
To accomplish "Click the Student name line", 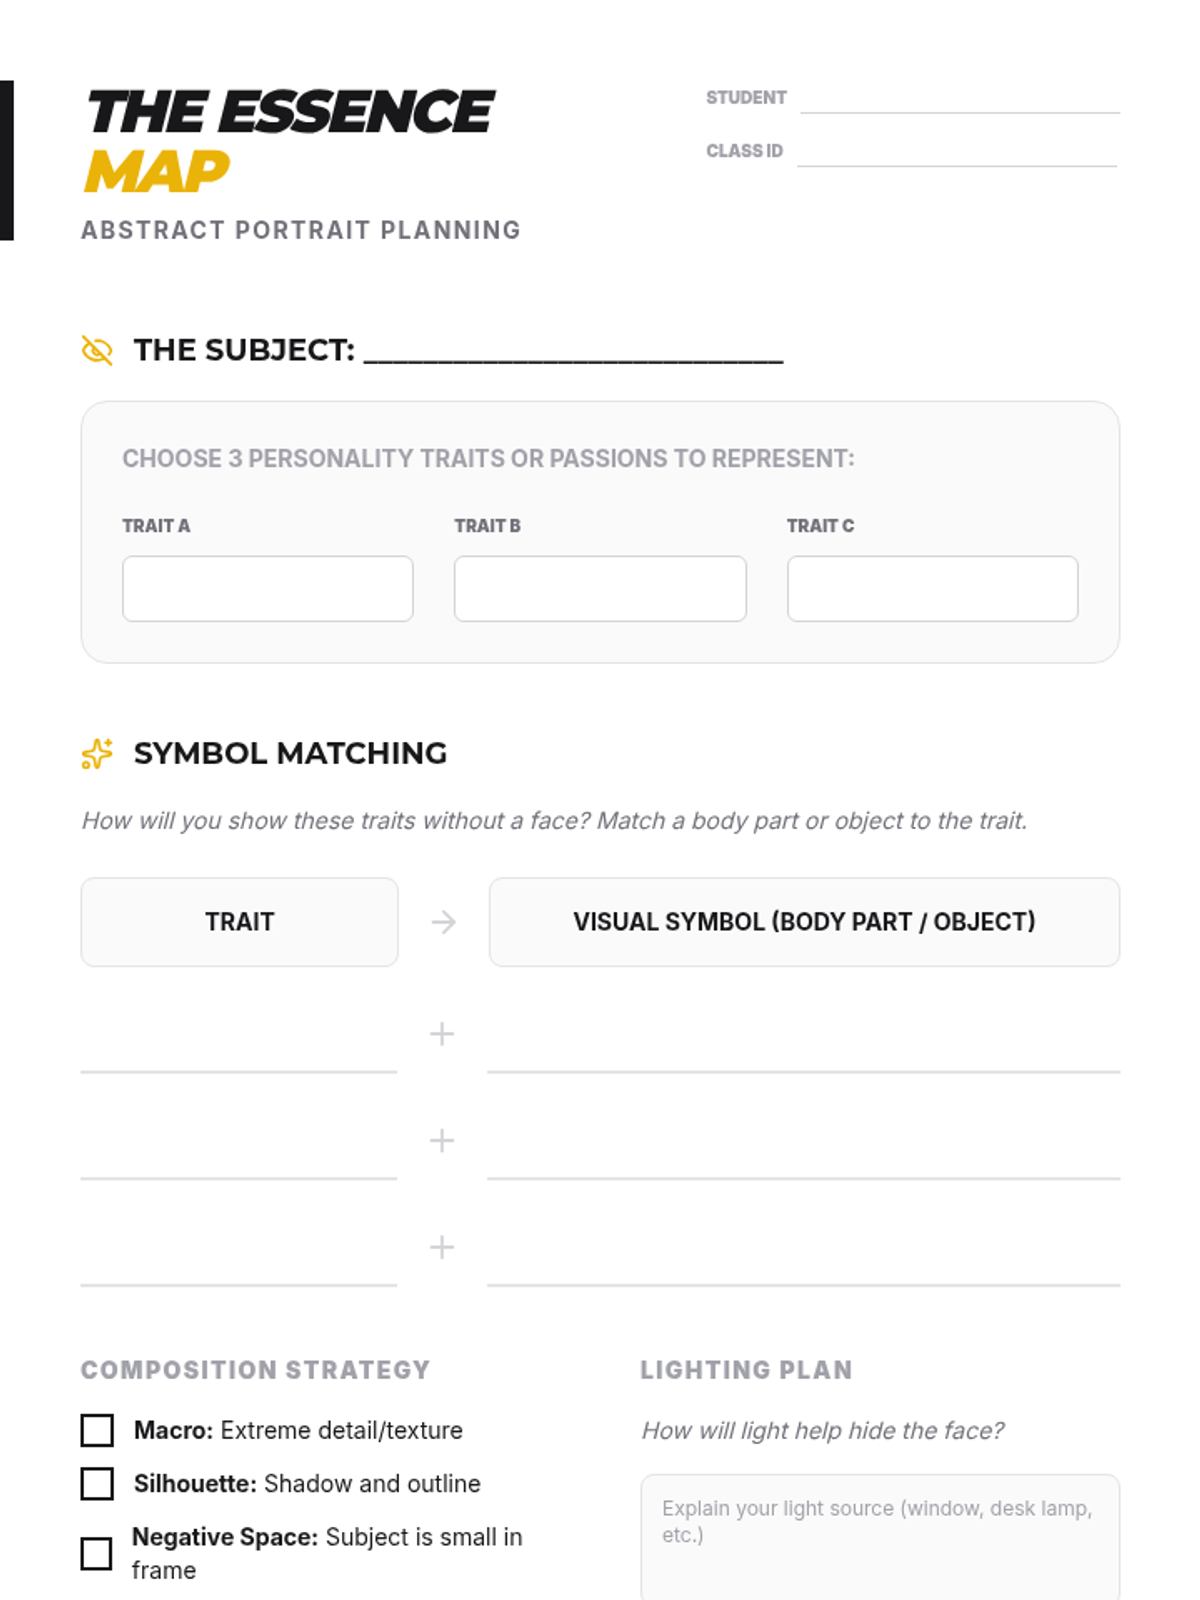I will pyautogui.click(x=960, y=100).
